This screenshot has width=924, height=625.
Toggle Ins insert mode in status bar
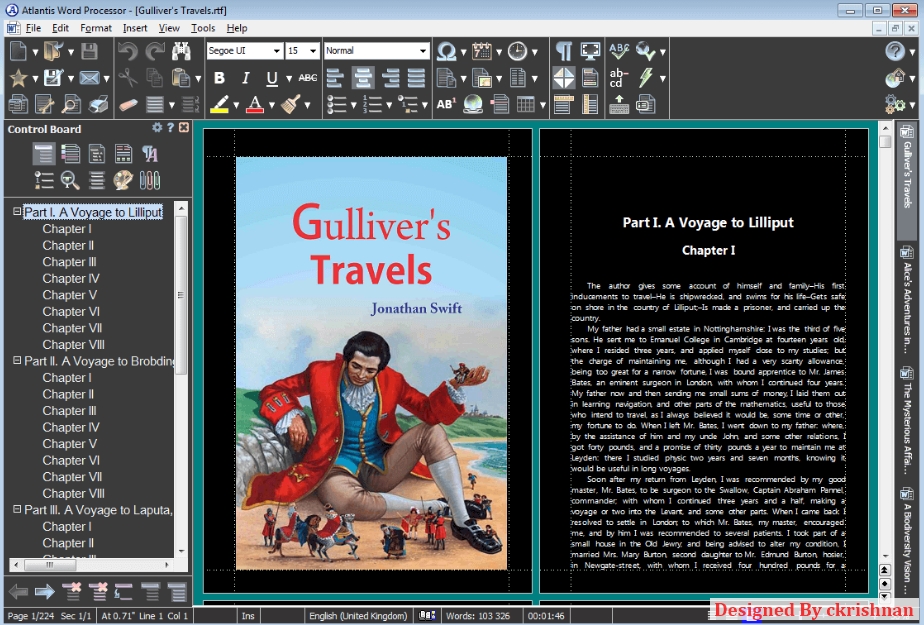248,616
